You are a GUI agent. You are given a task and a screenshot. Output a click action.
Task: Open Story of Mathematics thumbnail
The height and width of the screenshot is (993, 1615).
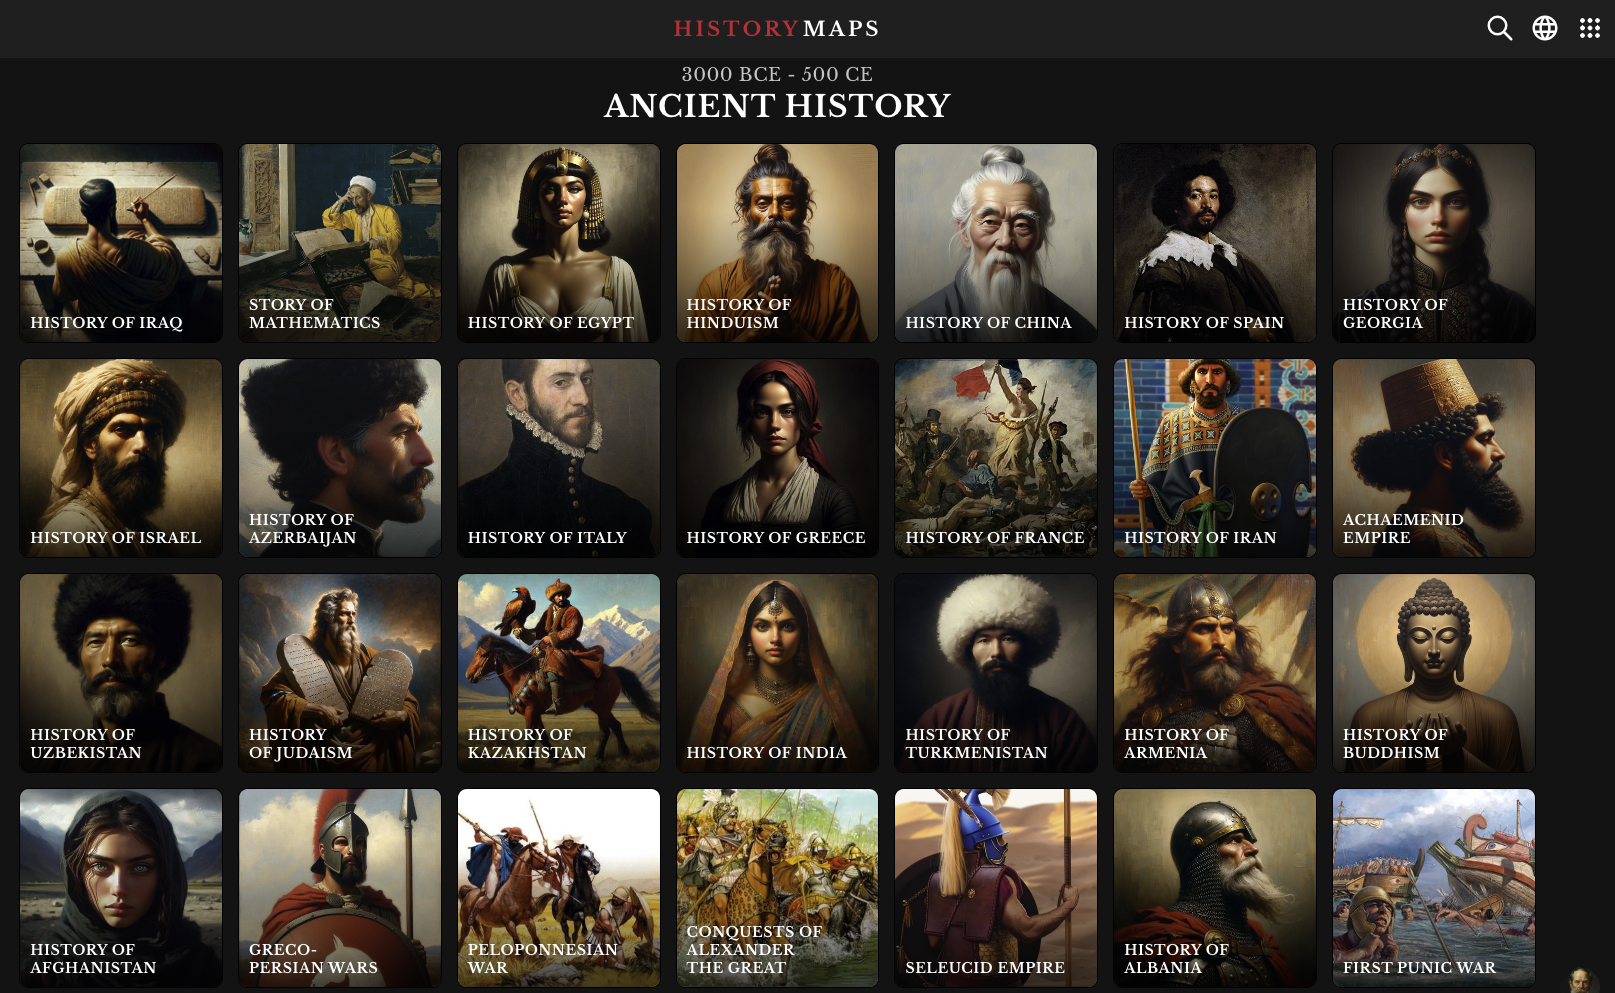pos(340,243)
